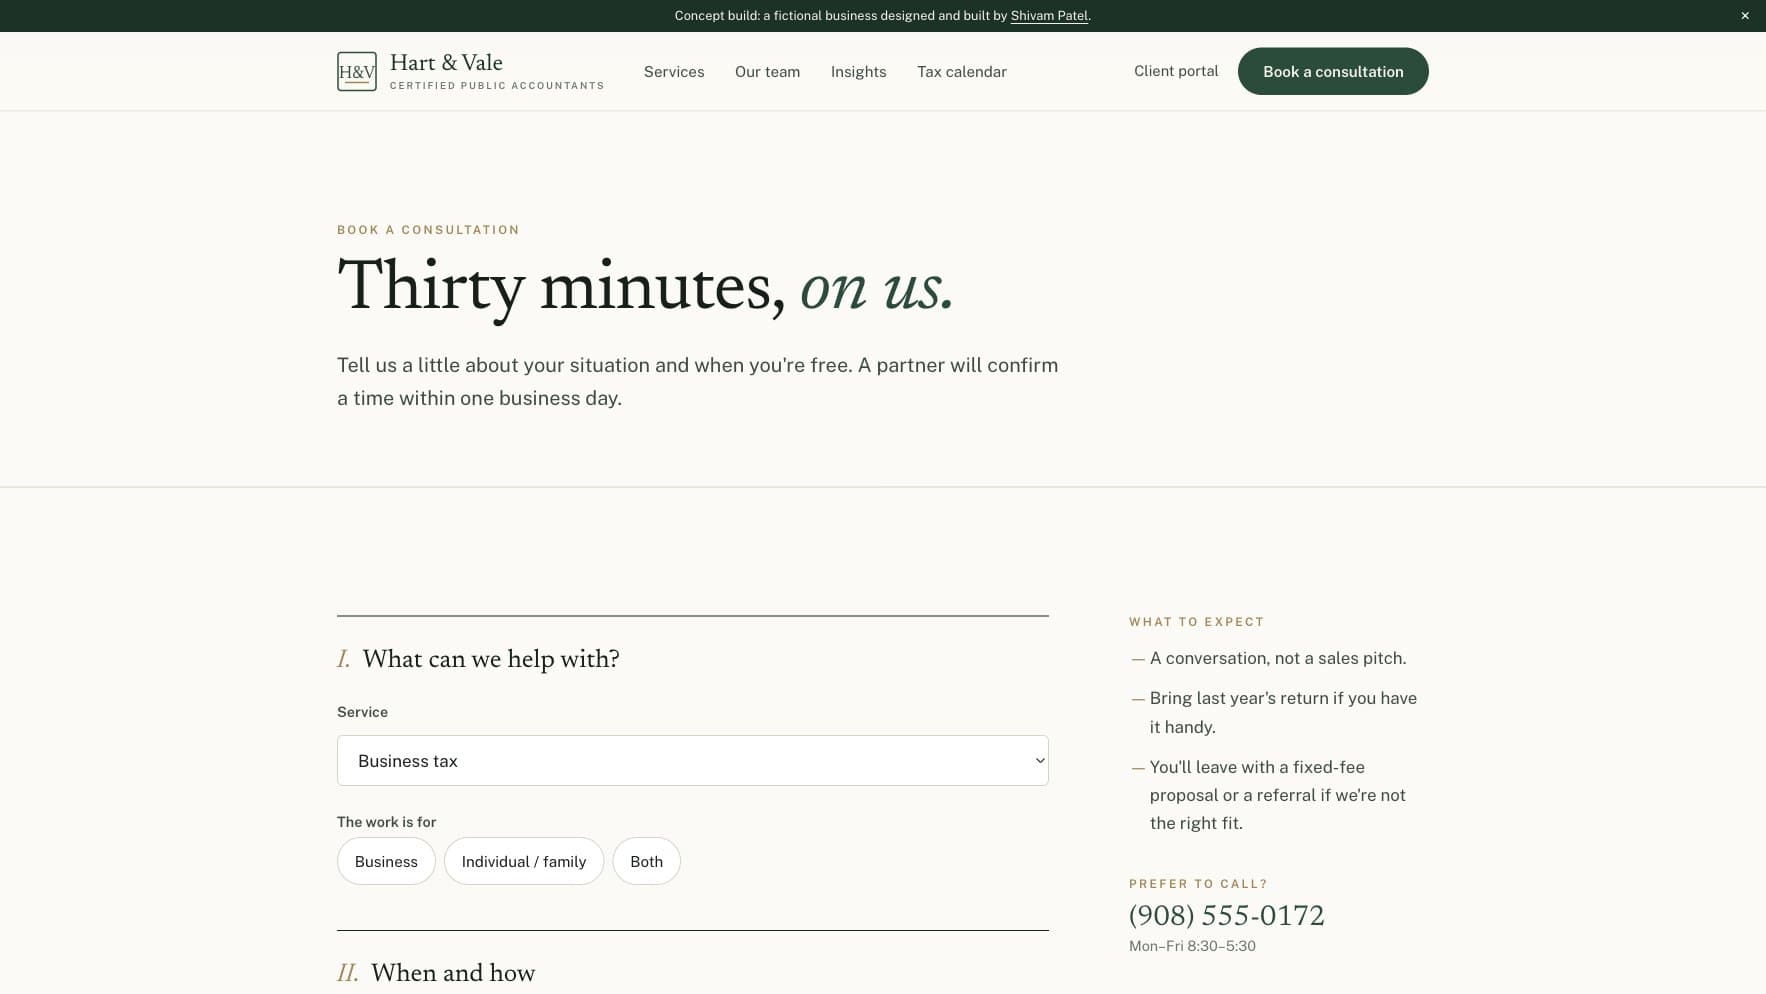
Task: View the Tax calendar
Action: coord(962,72)
